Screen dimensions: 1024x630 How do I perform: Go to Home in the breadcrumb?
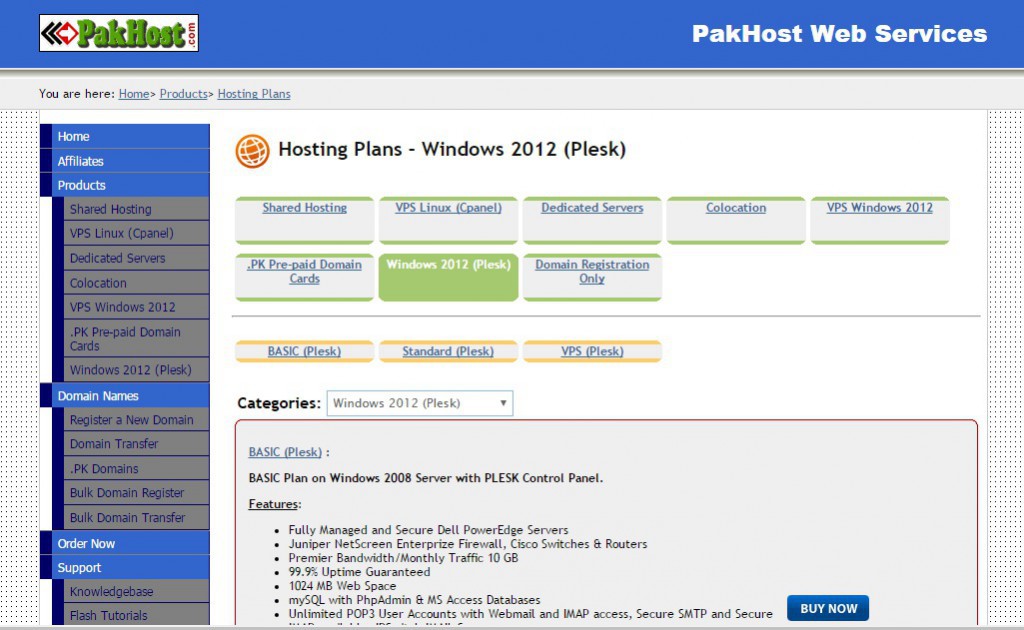point(134,93)
